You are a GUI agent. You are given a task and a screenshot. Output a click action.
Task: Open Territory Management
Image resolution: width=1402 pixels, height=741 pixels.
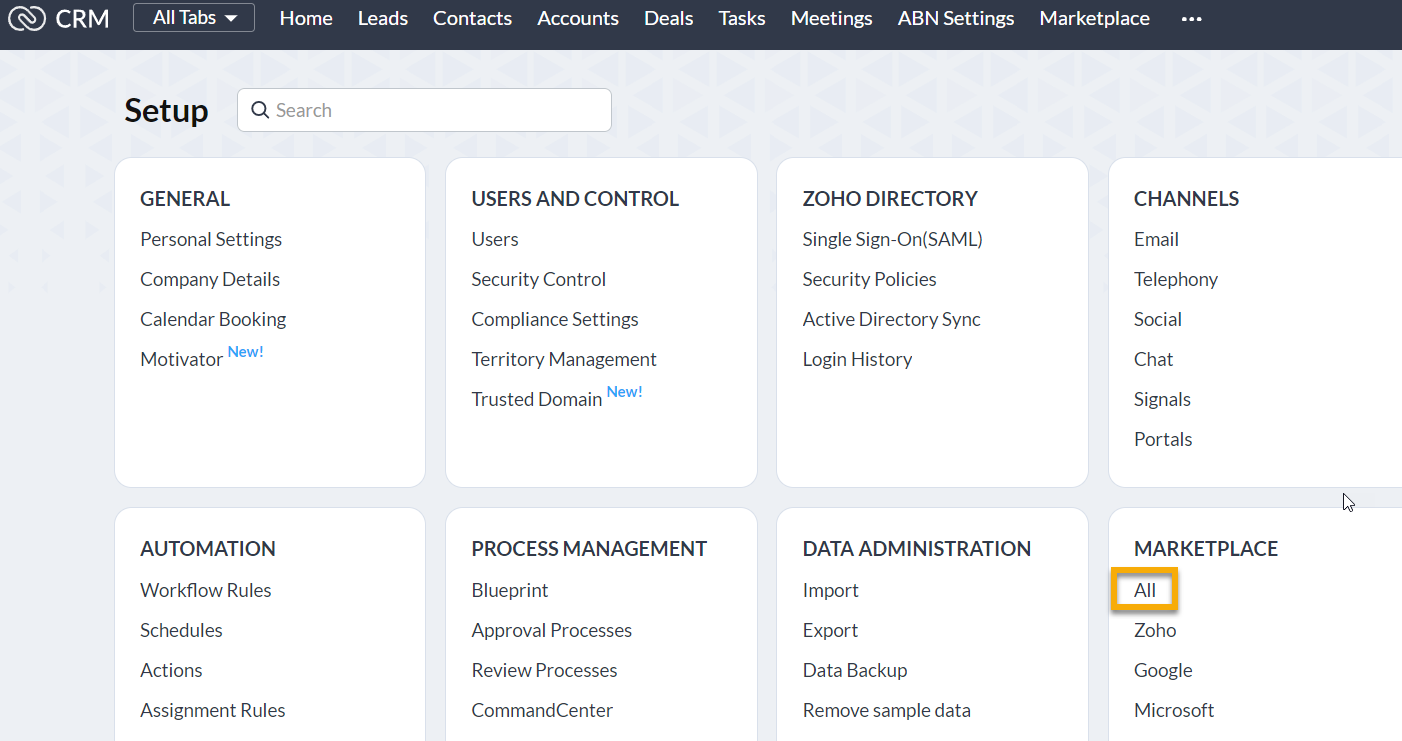tap(564, 359)
